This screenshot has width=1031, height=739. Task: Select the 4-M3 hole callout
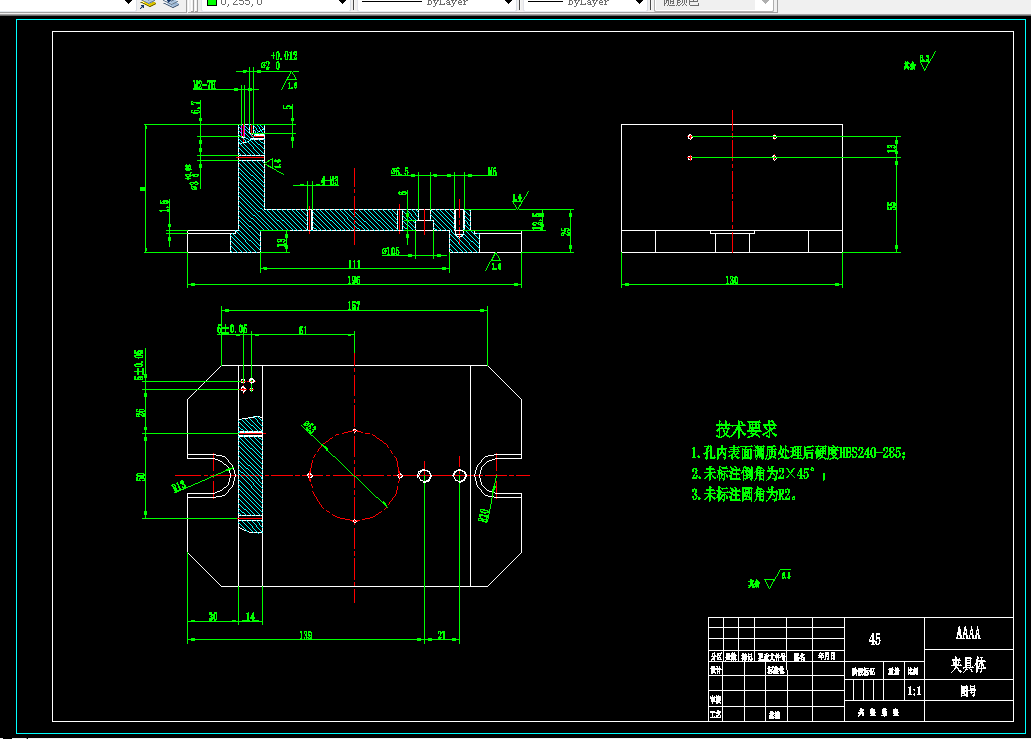point(329,180)
